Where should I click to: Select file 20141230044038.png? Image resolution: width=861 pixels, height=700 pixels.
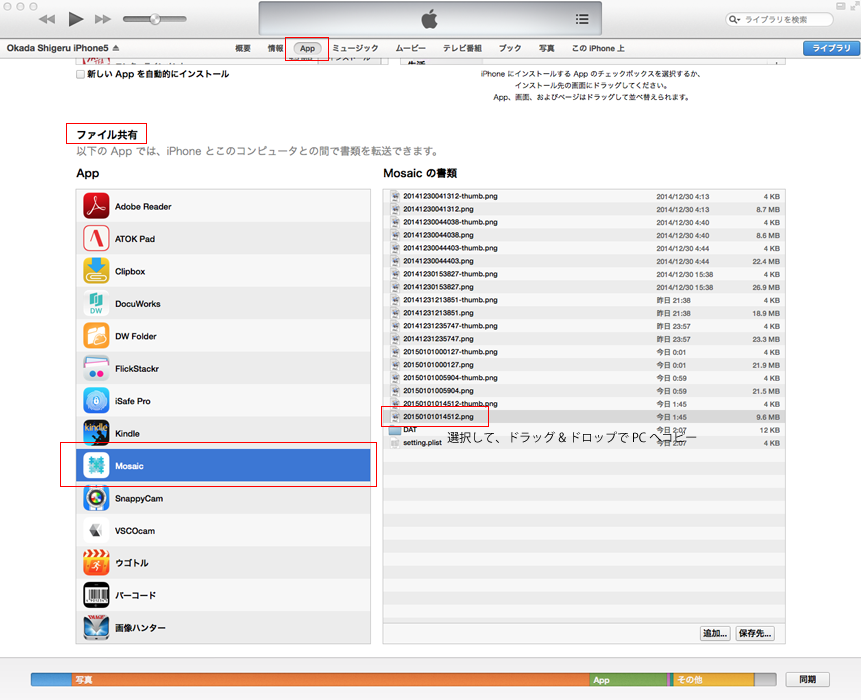pyautogui.click(x=438, y=235)
